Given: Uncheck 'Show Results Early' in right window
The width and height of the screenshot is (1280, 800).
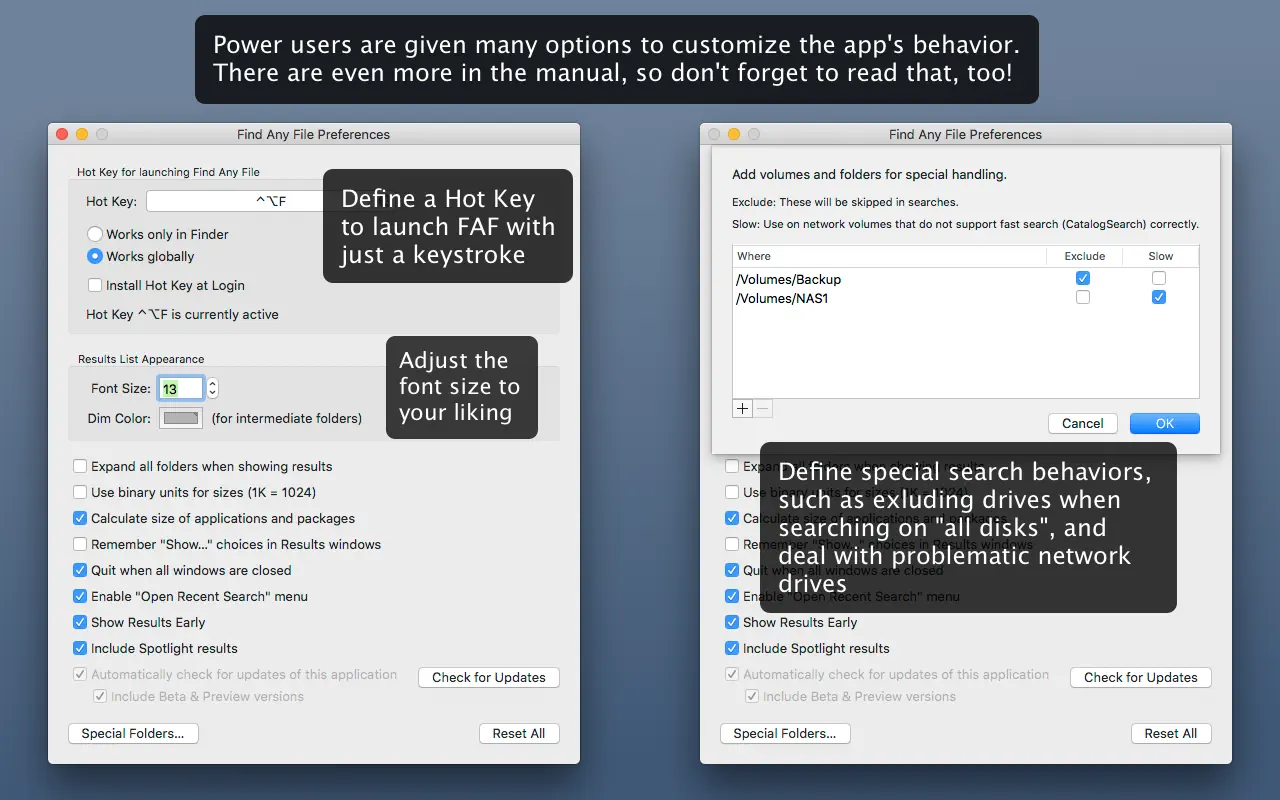Looking at the screenshot, I should (x=732, y=622).
